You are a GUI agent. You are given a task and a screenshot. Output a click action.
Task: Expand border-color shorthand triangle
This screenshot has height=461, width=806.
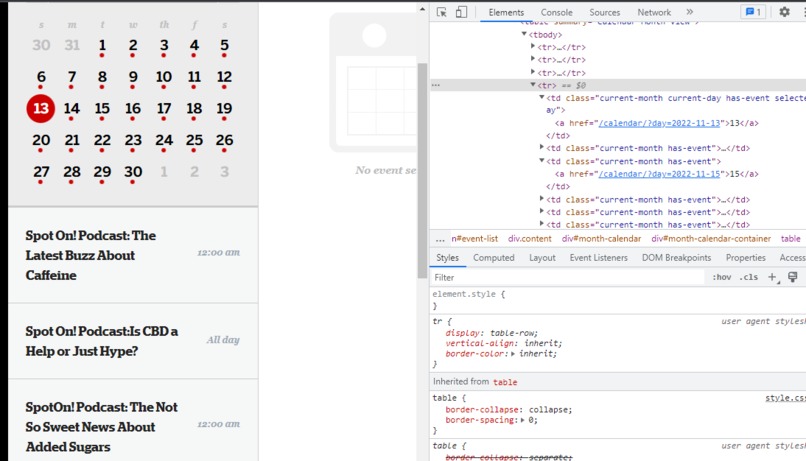(513, 354)
